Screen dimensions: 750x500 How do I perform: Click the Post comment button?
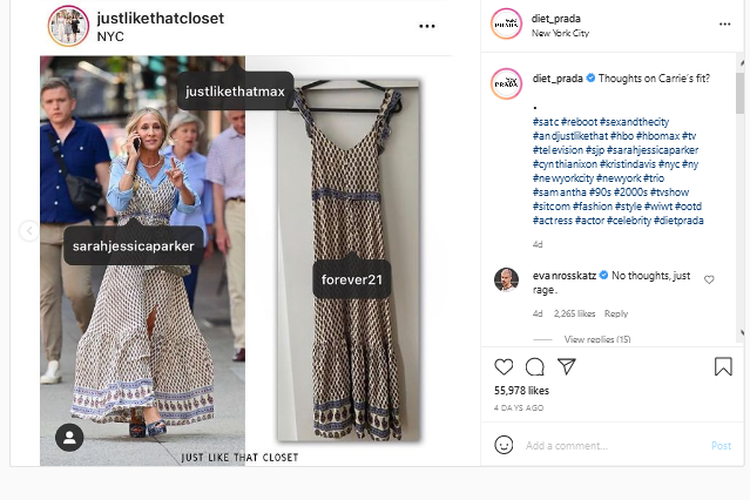coord(721,445)
